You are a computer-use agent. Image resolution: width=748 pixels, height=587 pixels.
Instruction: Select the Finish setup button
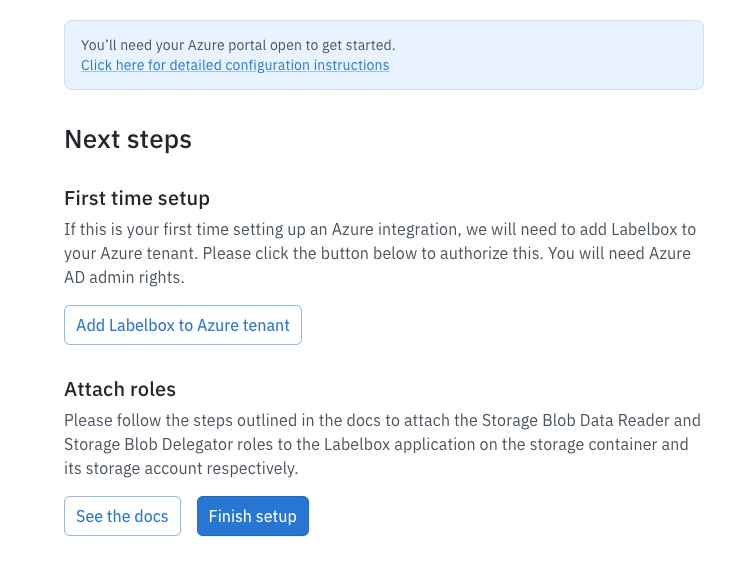click(252, 516)
